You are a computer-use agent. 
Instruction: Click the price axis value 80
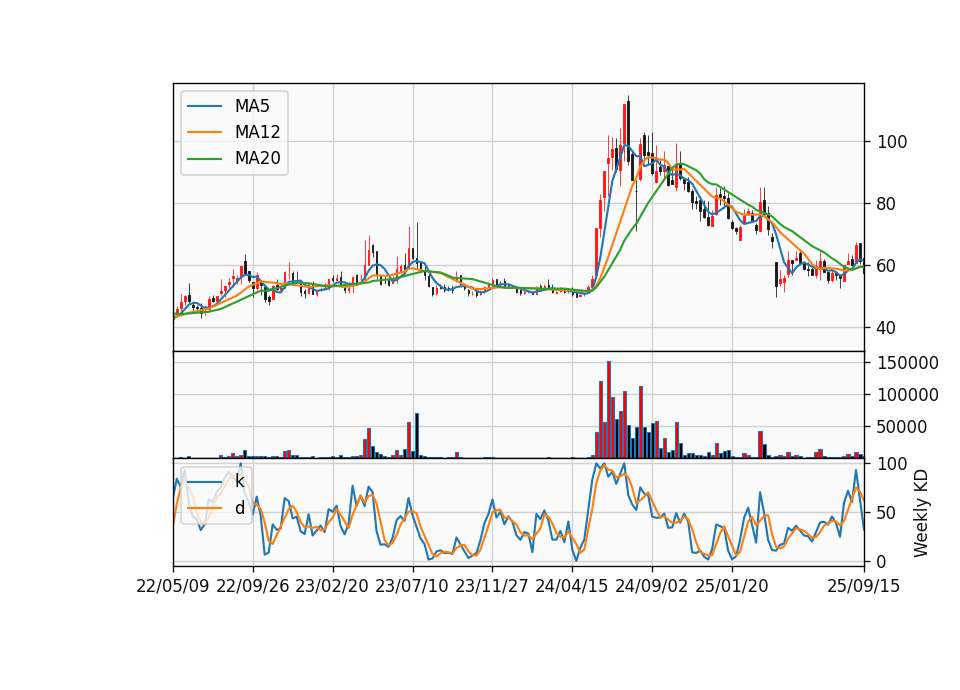coord(887,204)
